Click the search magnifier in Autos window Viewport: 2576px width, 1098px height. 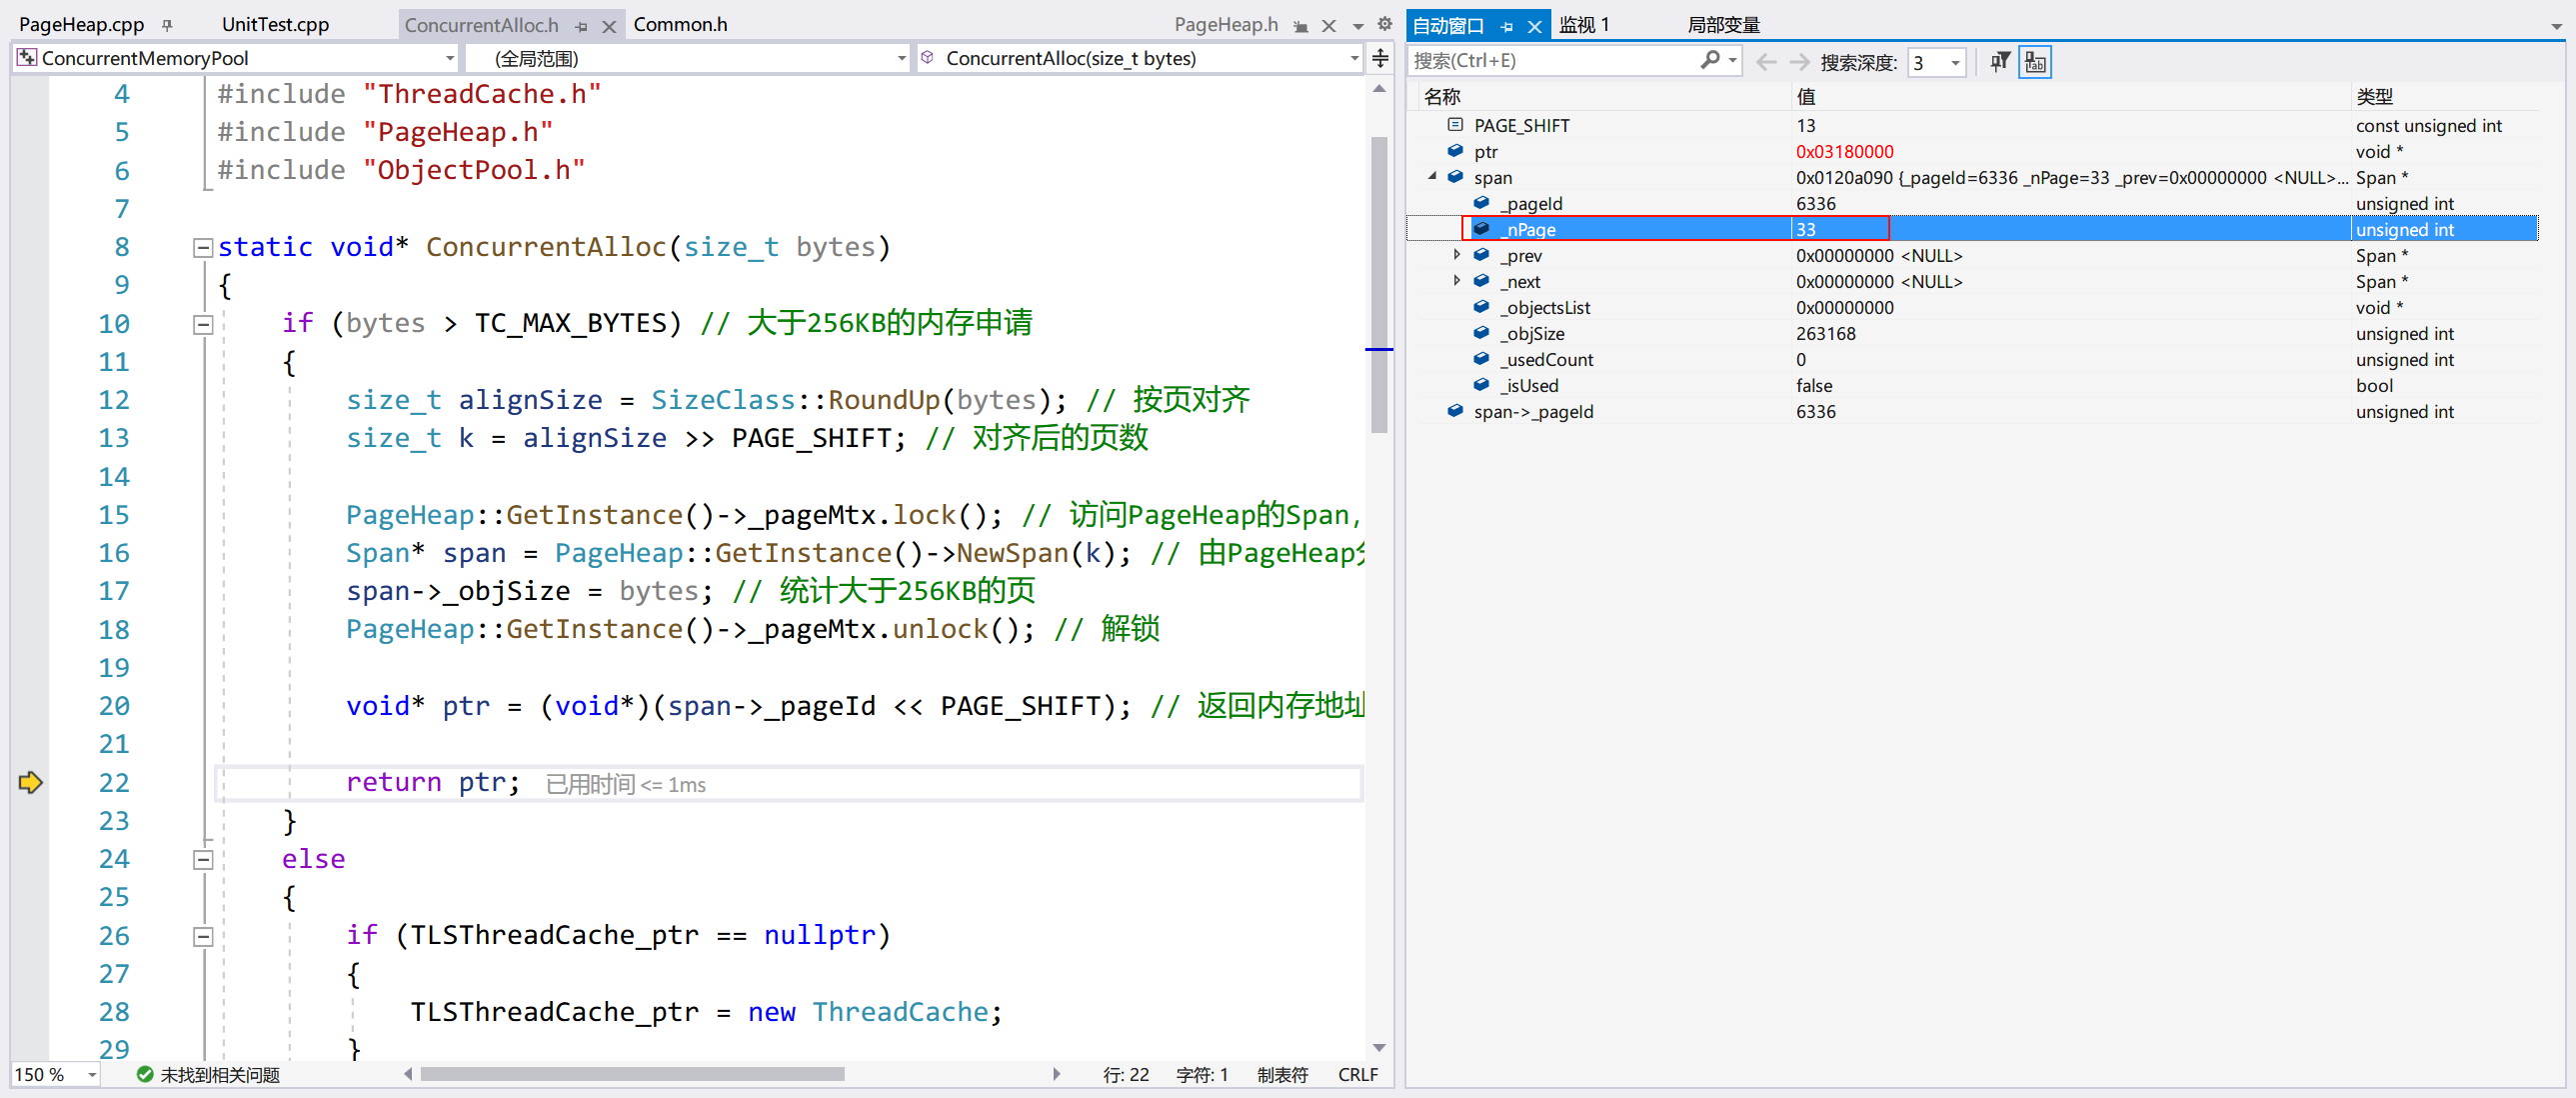1710,60
